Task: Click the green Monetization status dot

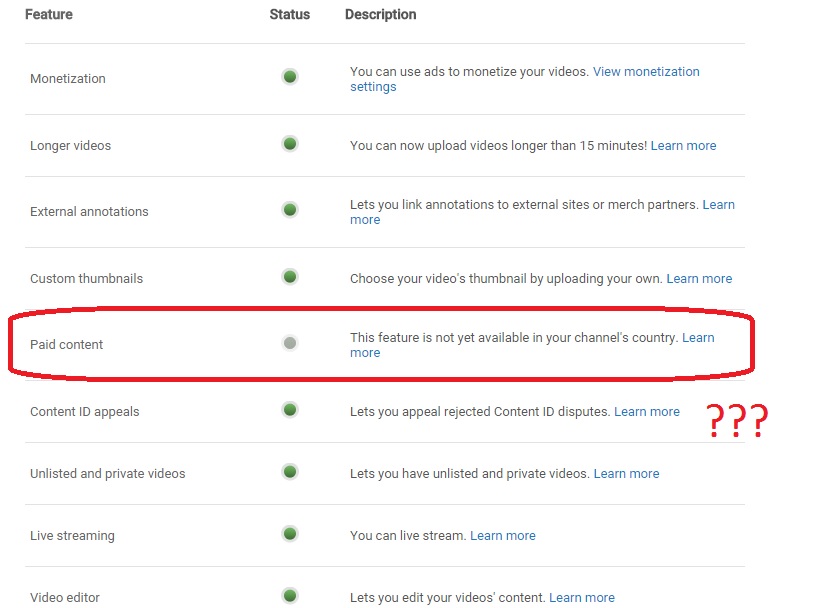Action: pyautogui.click(x=290, y=77)
